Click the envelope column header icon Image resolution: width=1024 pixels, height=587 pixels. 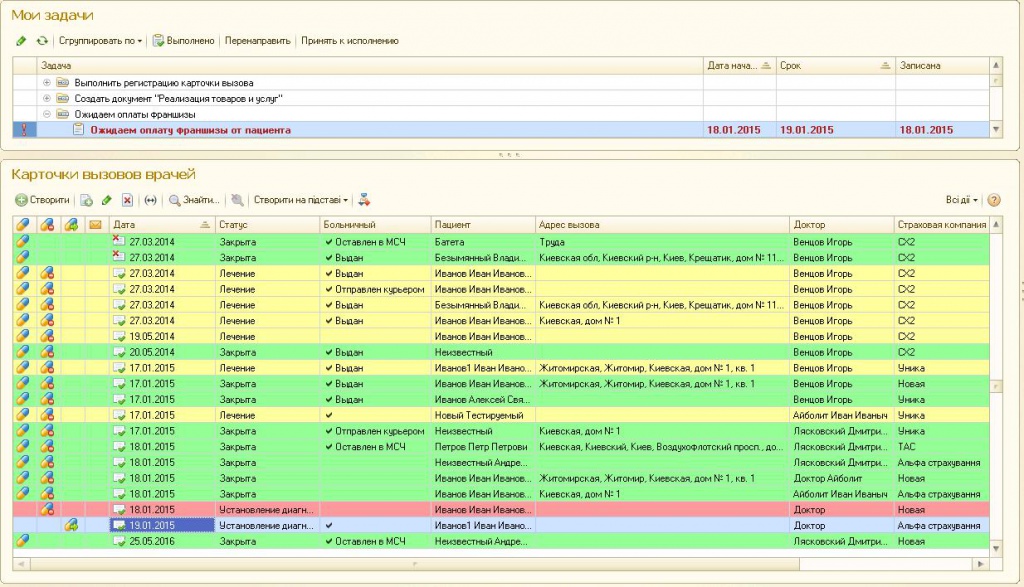pyautogui.click(x=95, y=225)
